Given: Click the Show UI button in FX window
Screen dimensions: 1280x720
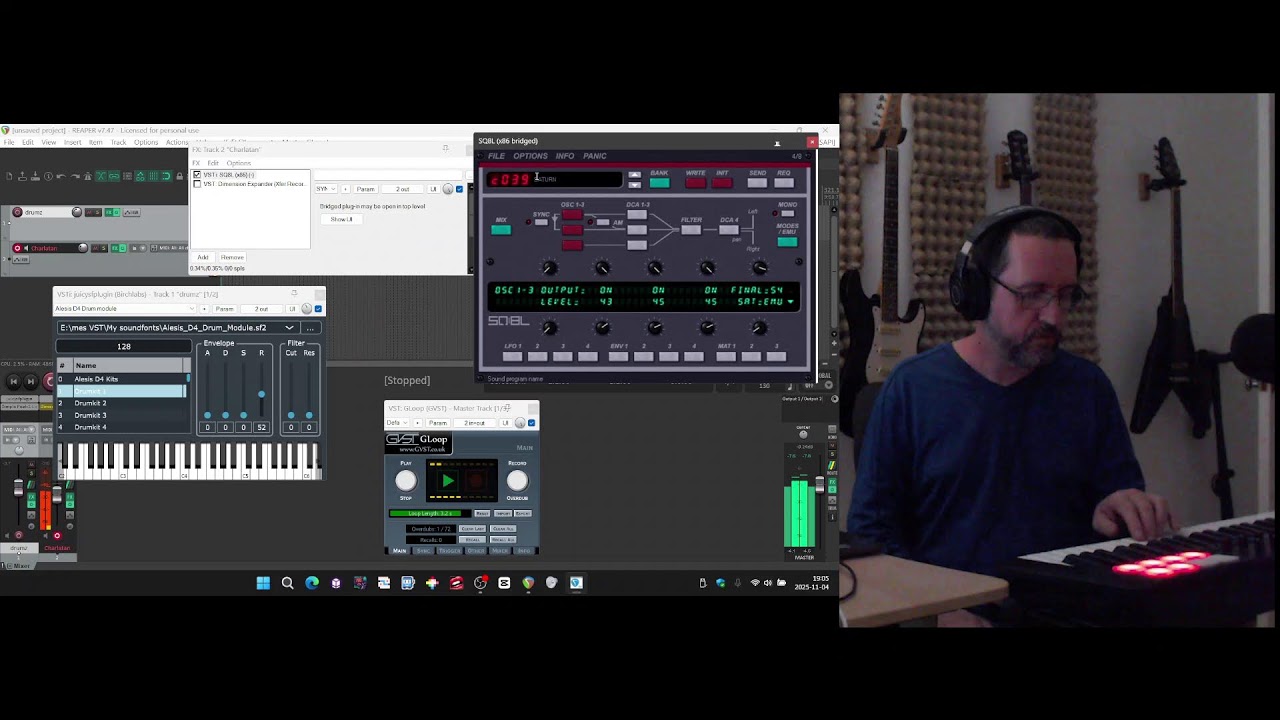Looking at the screenshot, I should click(x=341, y=219).
